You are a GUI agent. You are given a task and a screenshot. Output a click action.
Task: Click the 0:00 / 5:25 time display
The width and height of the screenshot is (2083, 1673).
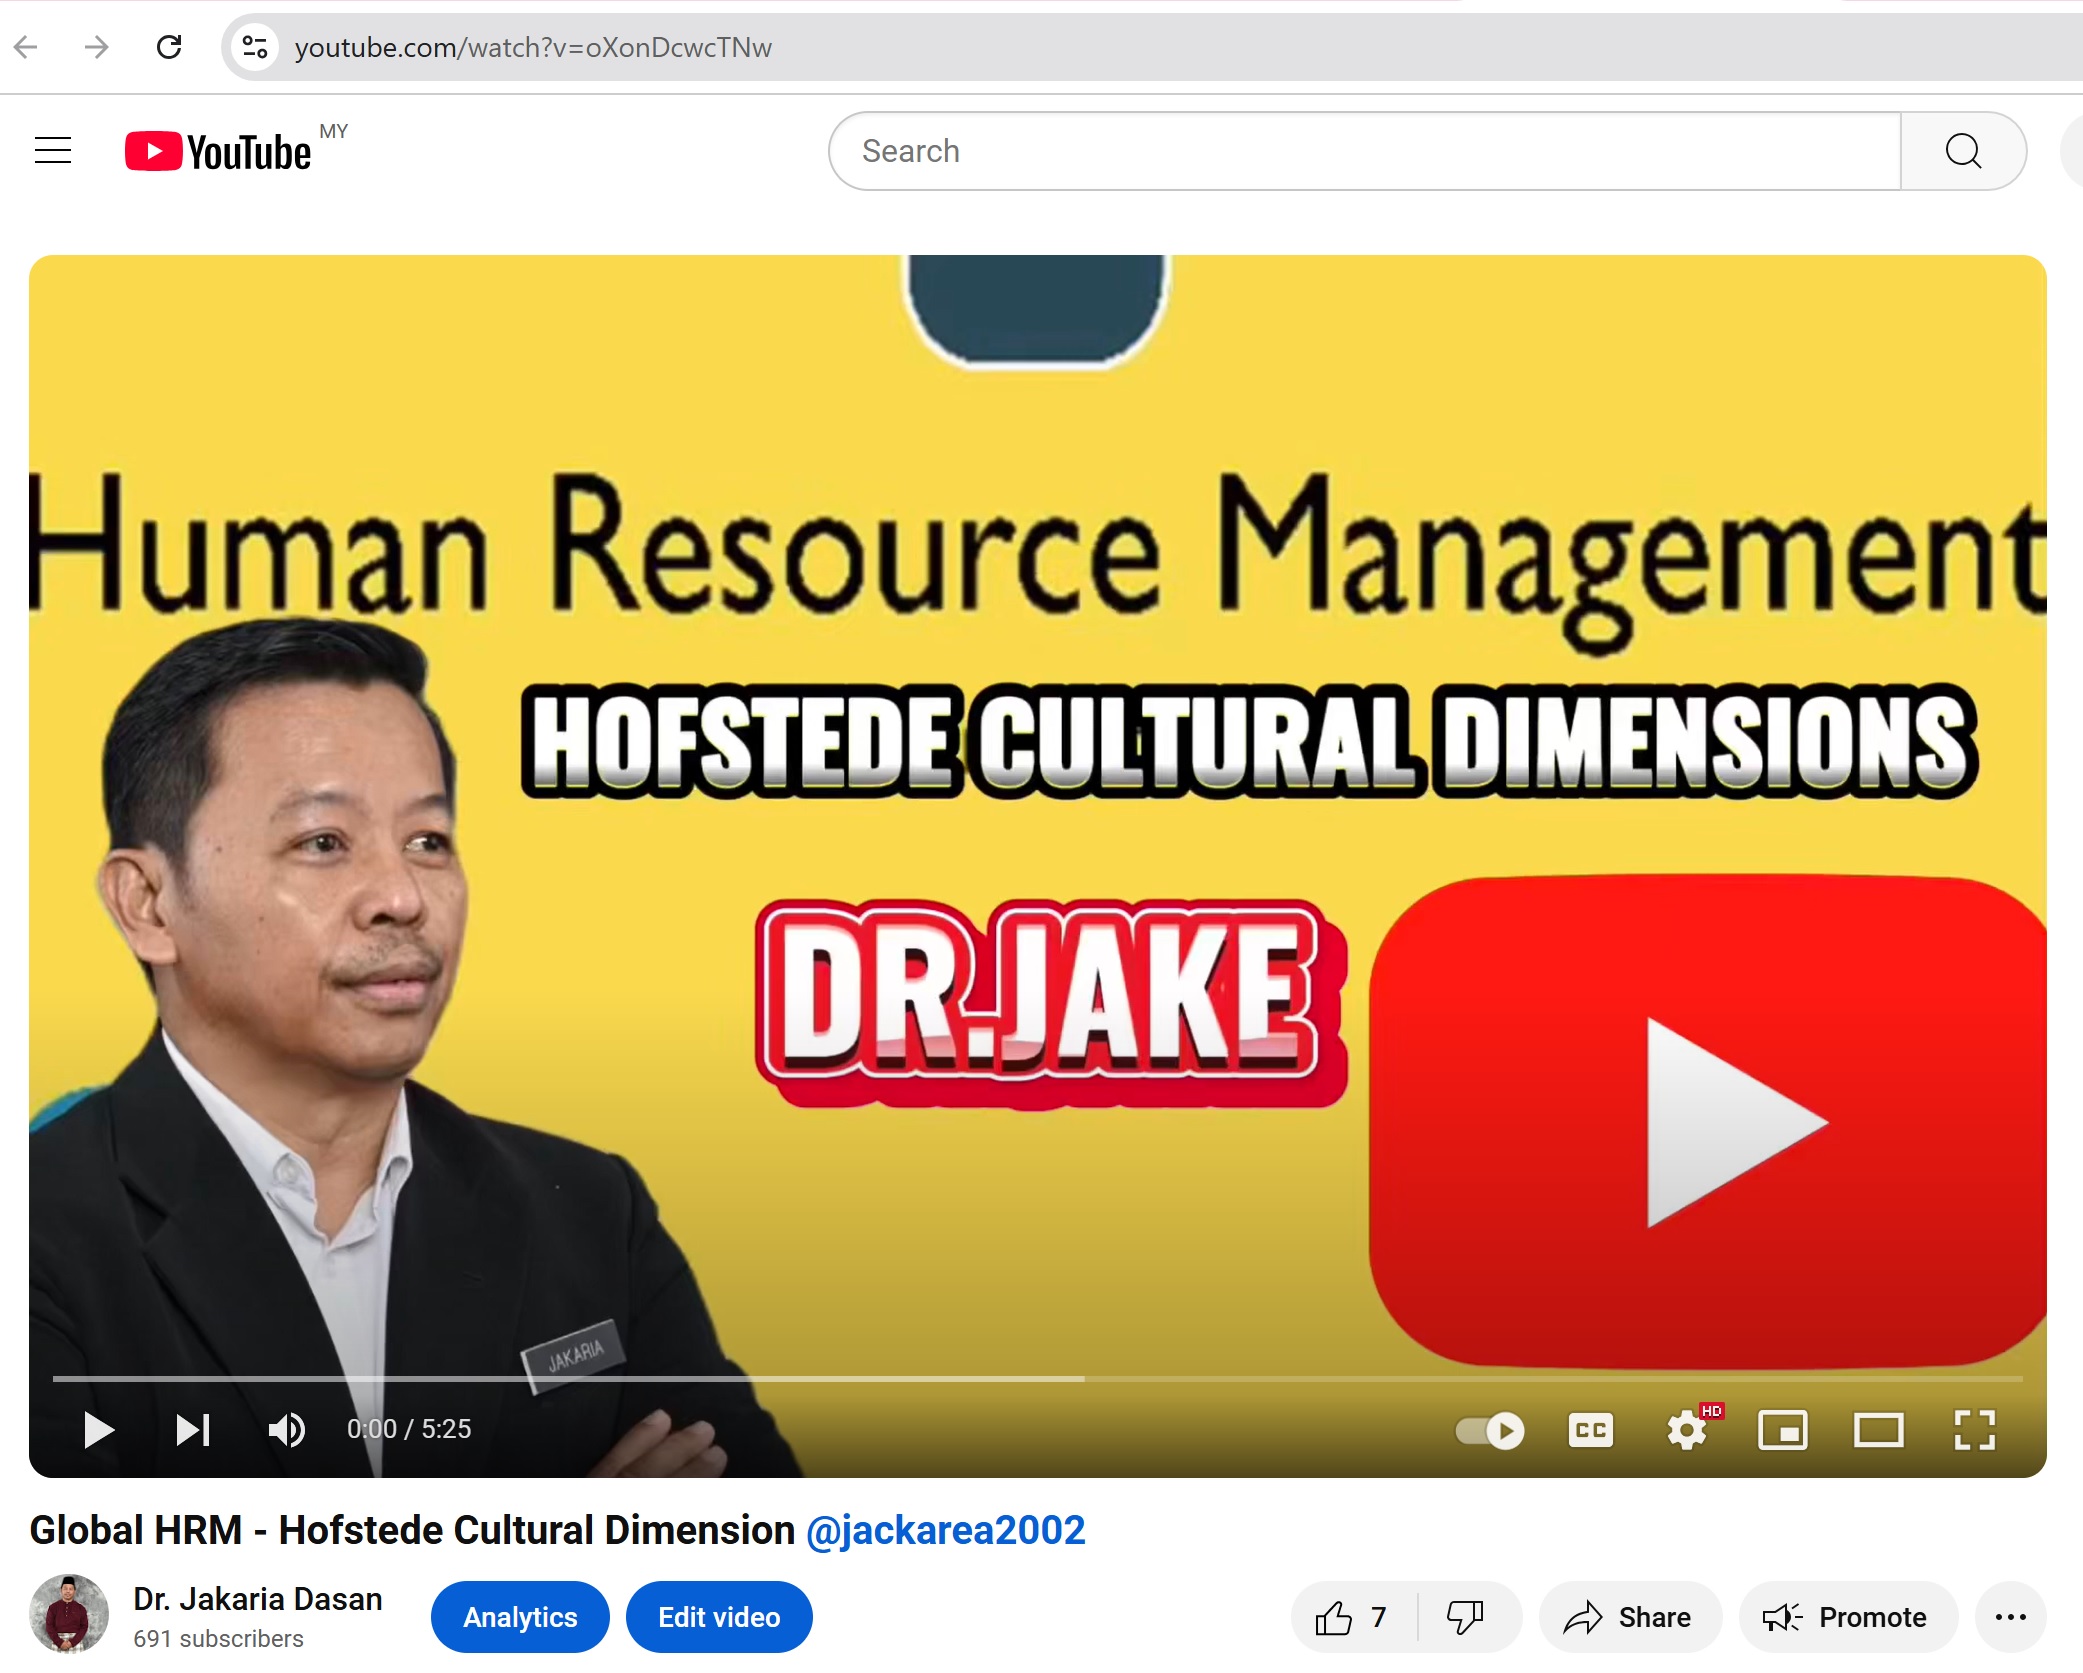pyautogui.click(x=409, y=1429)
